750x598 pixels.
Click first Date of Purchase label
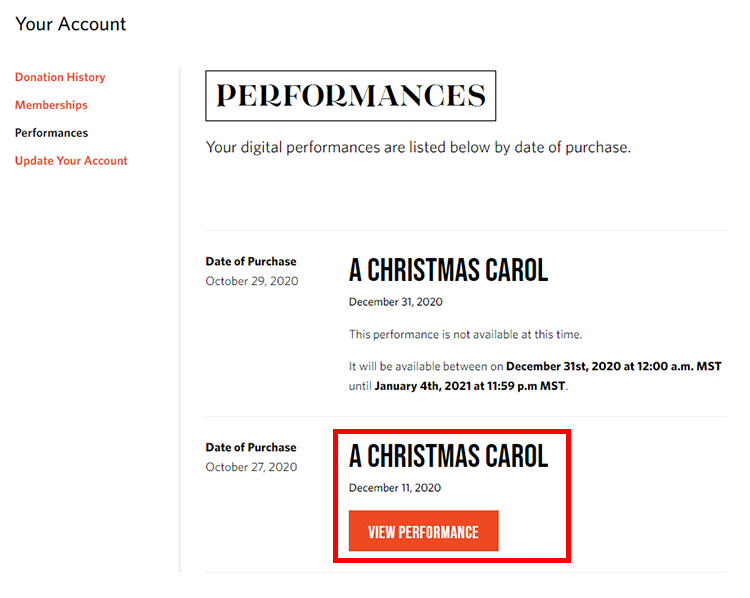click(251, 261)
